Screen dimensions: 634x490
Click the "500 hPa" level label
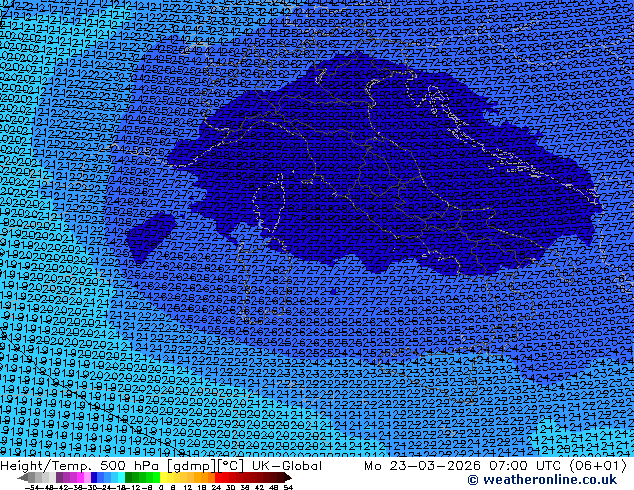point(131,466)
